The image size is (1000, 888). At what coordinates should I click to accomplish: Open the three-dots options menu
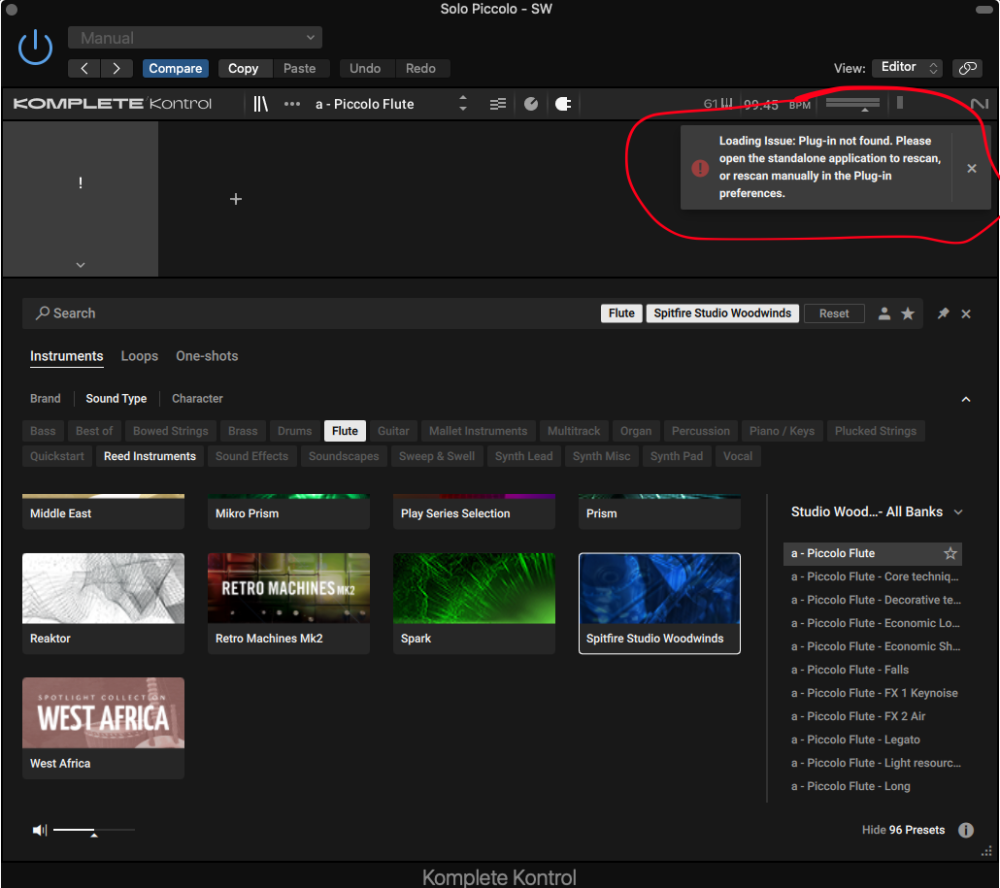(292, 104)
